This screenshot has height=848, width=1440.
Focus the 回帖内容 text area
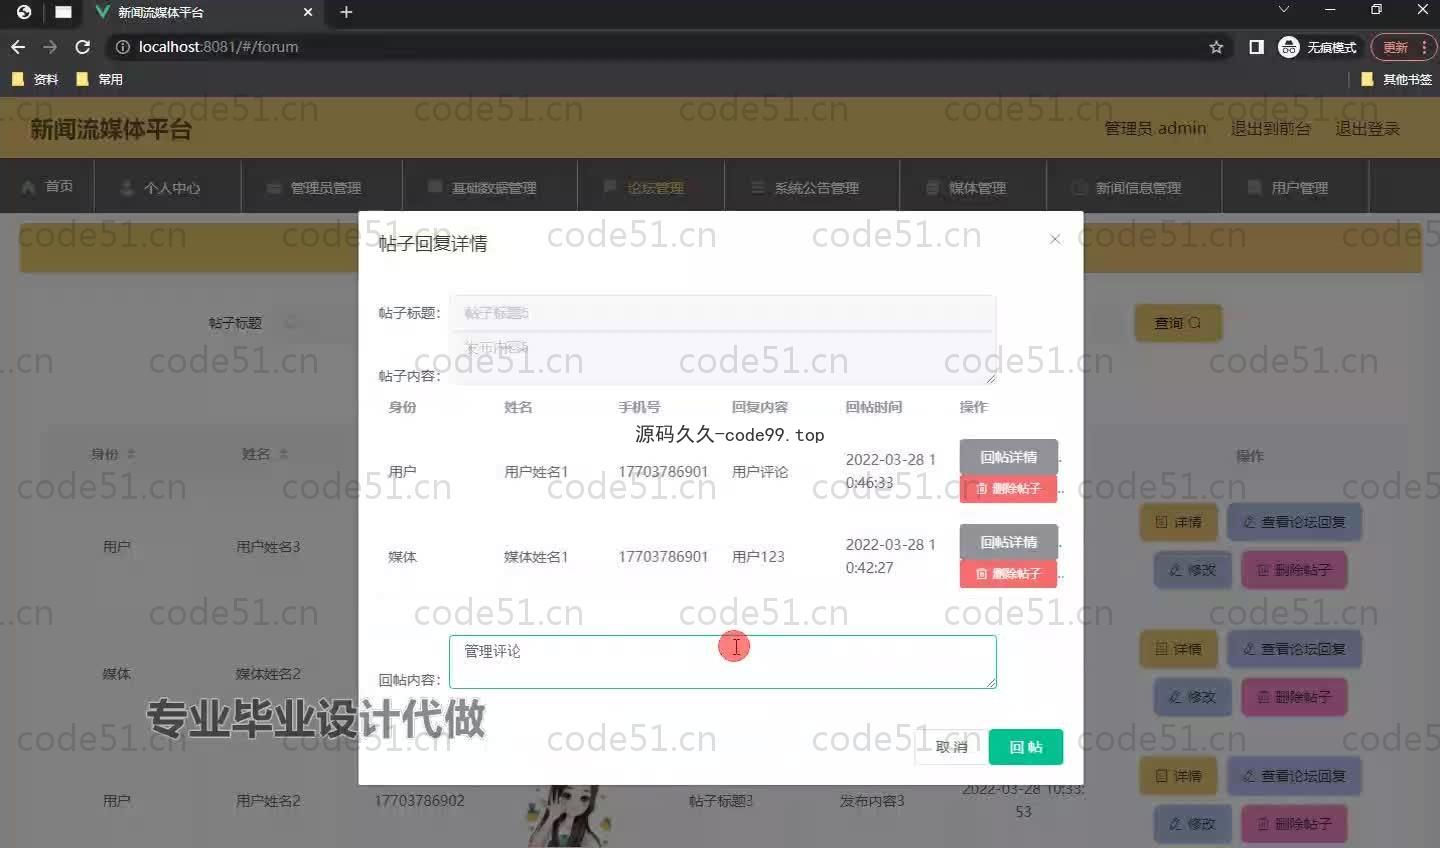(723, 662)
